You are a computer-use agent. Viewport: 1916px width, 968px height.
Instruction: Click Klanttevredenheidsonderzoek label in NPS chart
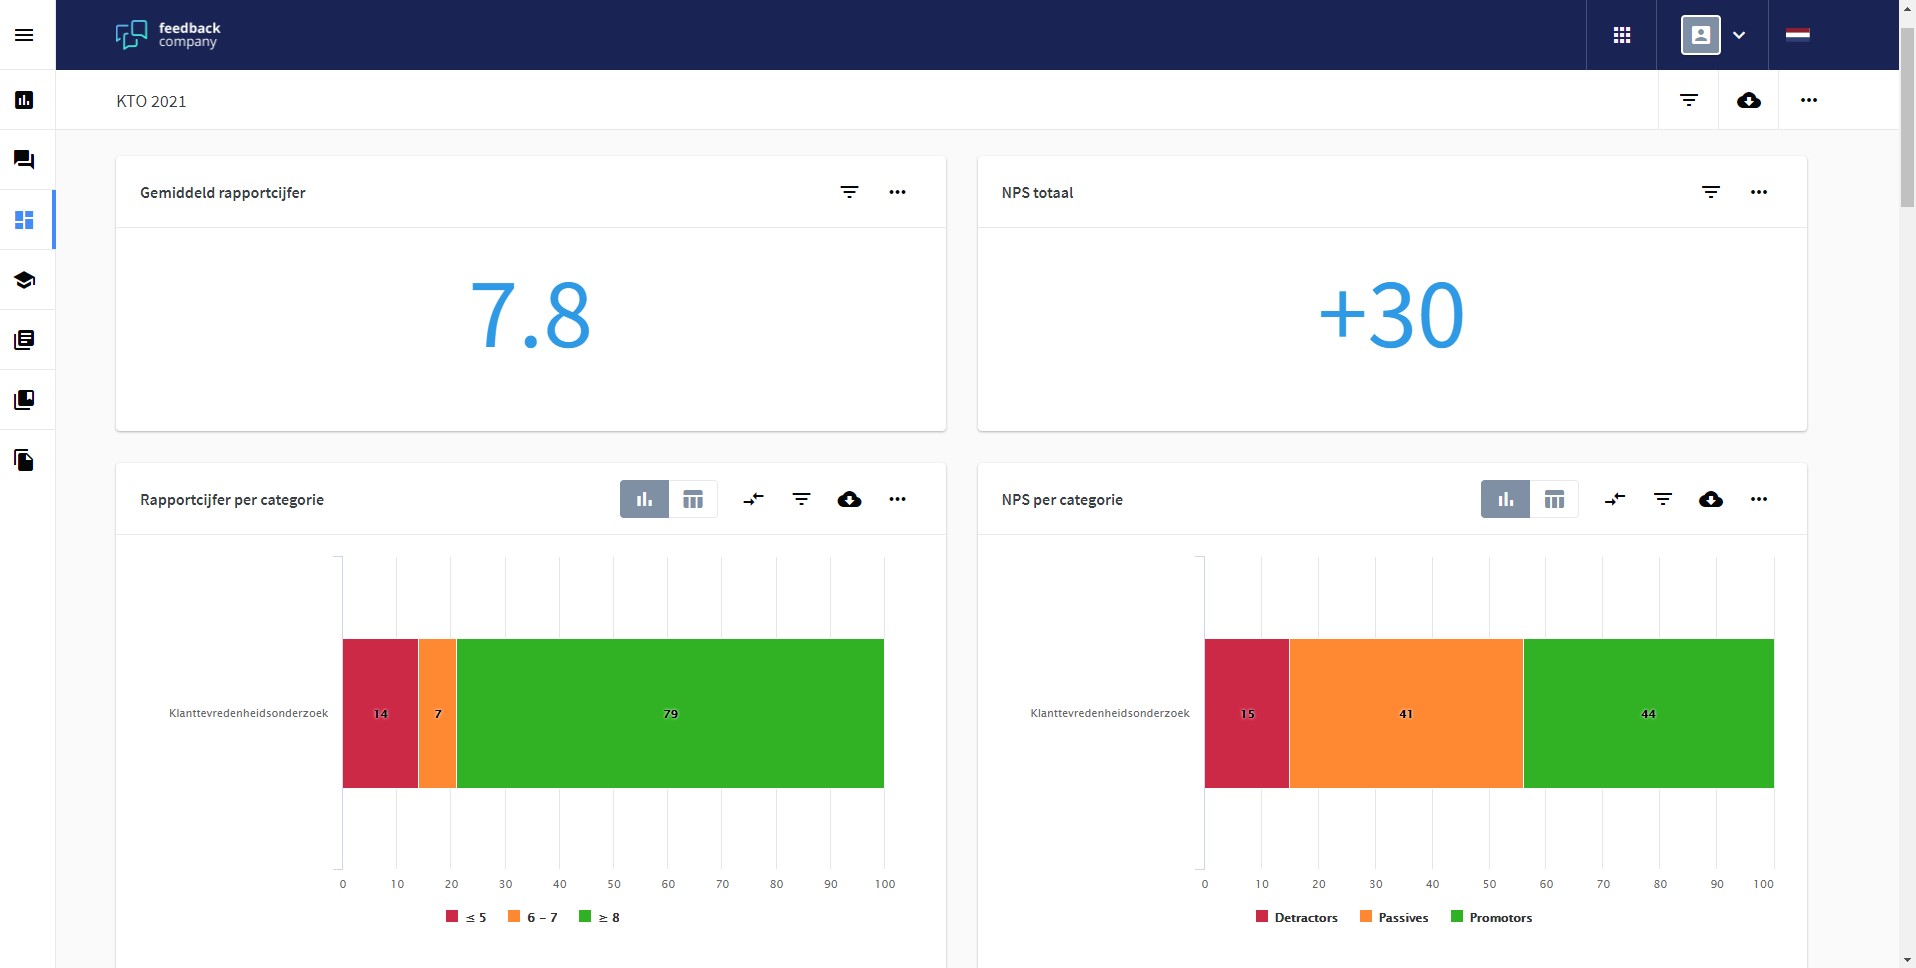click(x=1110, y=713)
